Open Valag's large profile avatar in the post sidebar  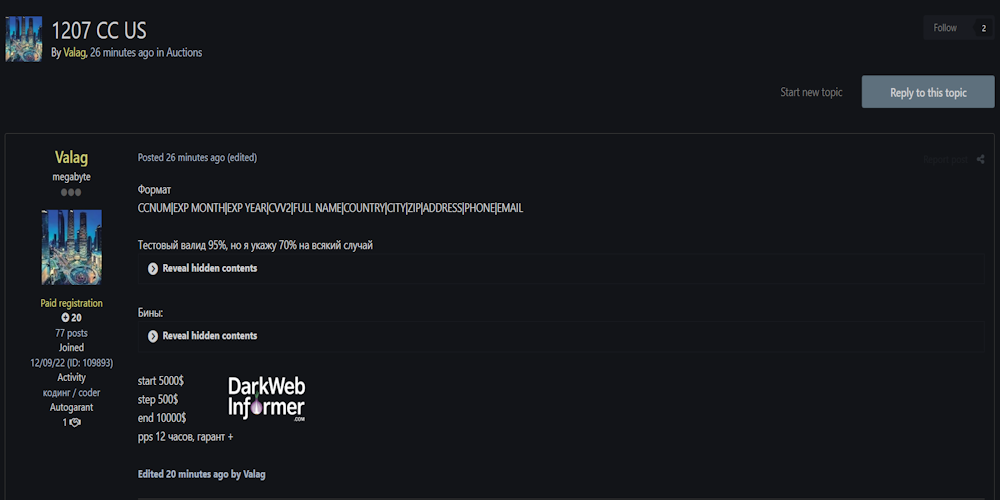point(71,247)
